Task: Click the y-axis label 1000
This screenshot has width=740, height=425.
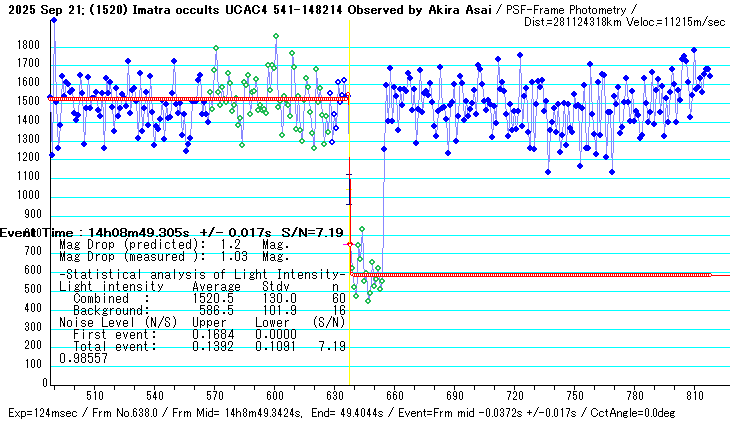Action: tap(25, 196)
